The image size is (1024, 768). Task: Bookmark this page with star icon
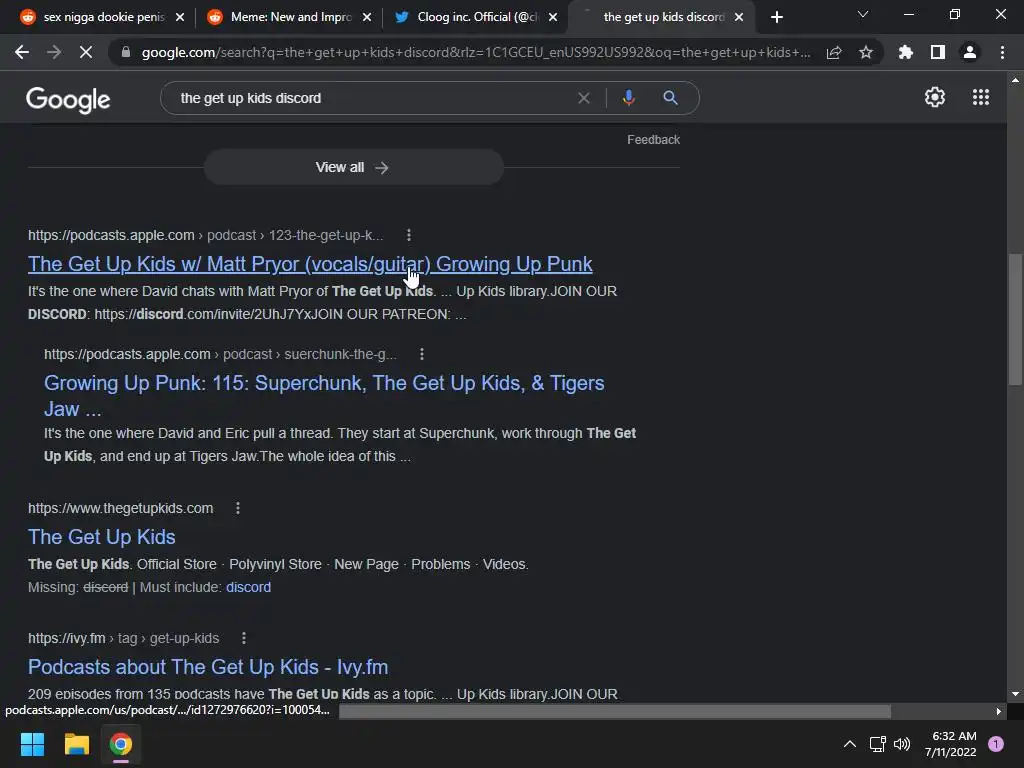tap(866, 52)
